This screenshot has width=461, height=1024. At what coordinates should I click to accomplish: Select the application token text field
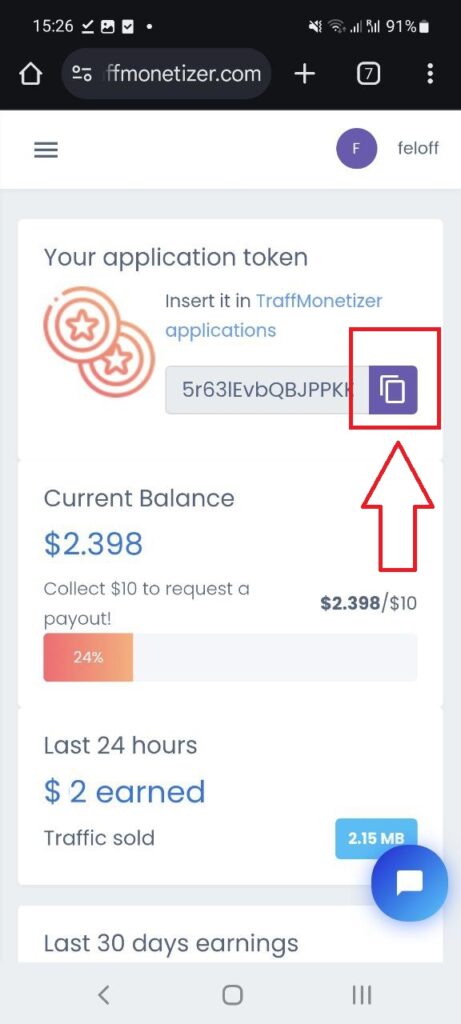tap(267, 390)
